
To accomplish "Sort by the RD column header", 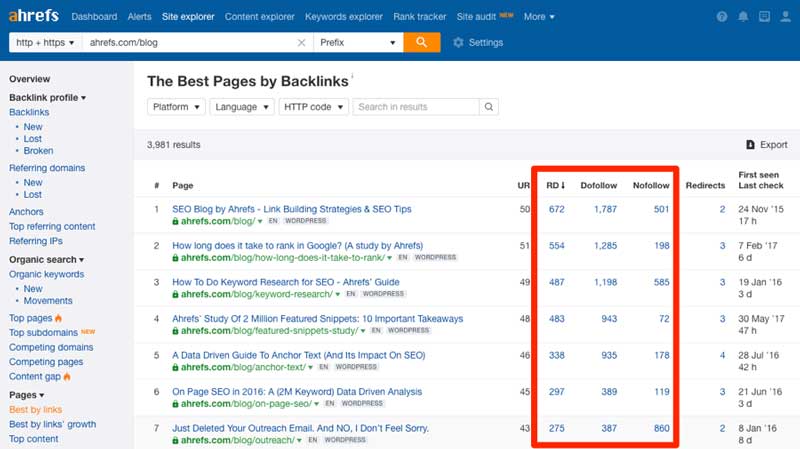I will pos(555,185).
